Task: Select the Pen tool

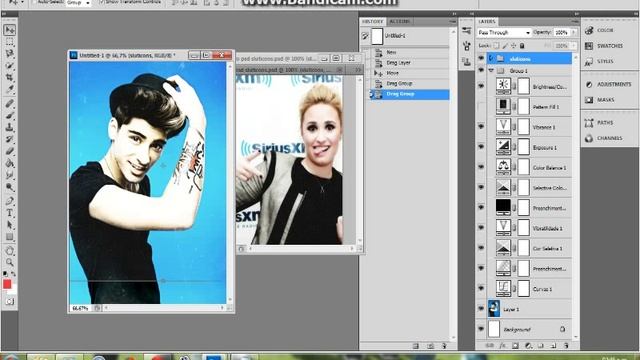Action: tap(9, 201)
